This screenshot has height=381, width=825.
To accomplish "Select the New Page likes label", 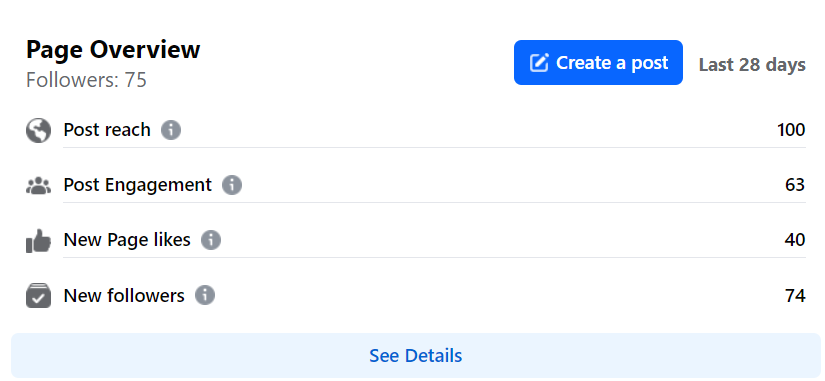I will click(x=127, y=240).
